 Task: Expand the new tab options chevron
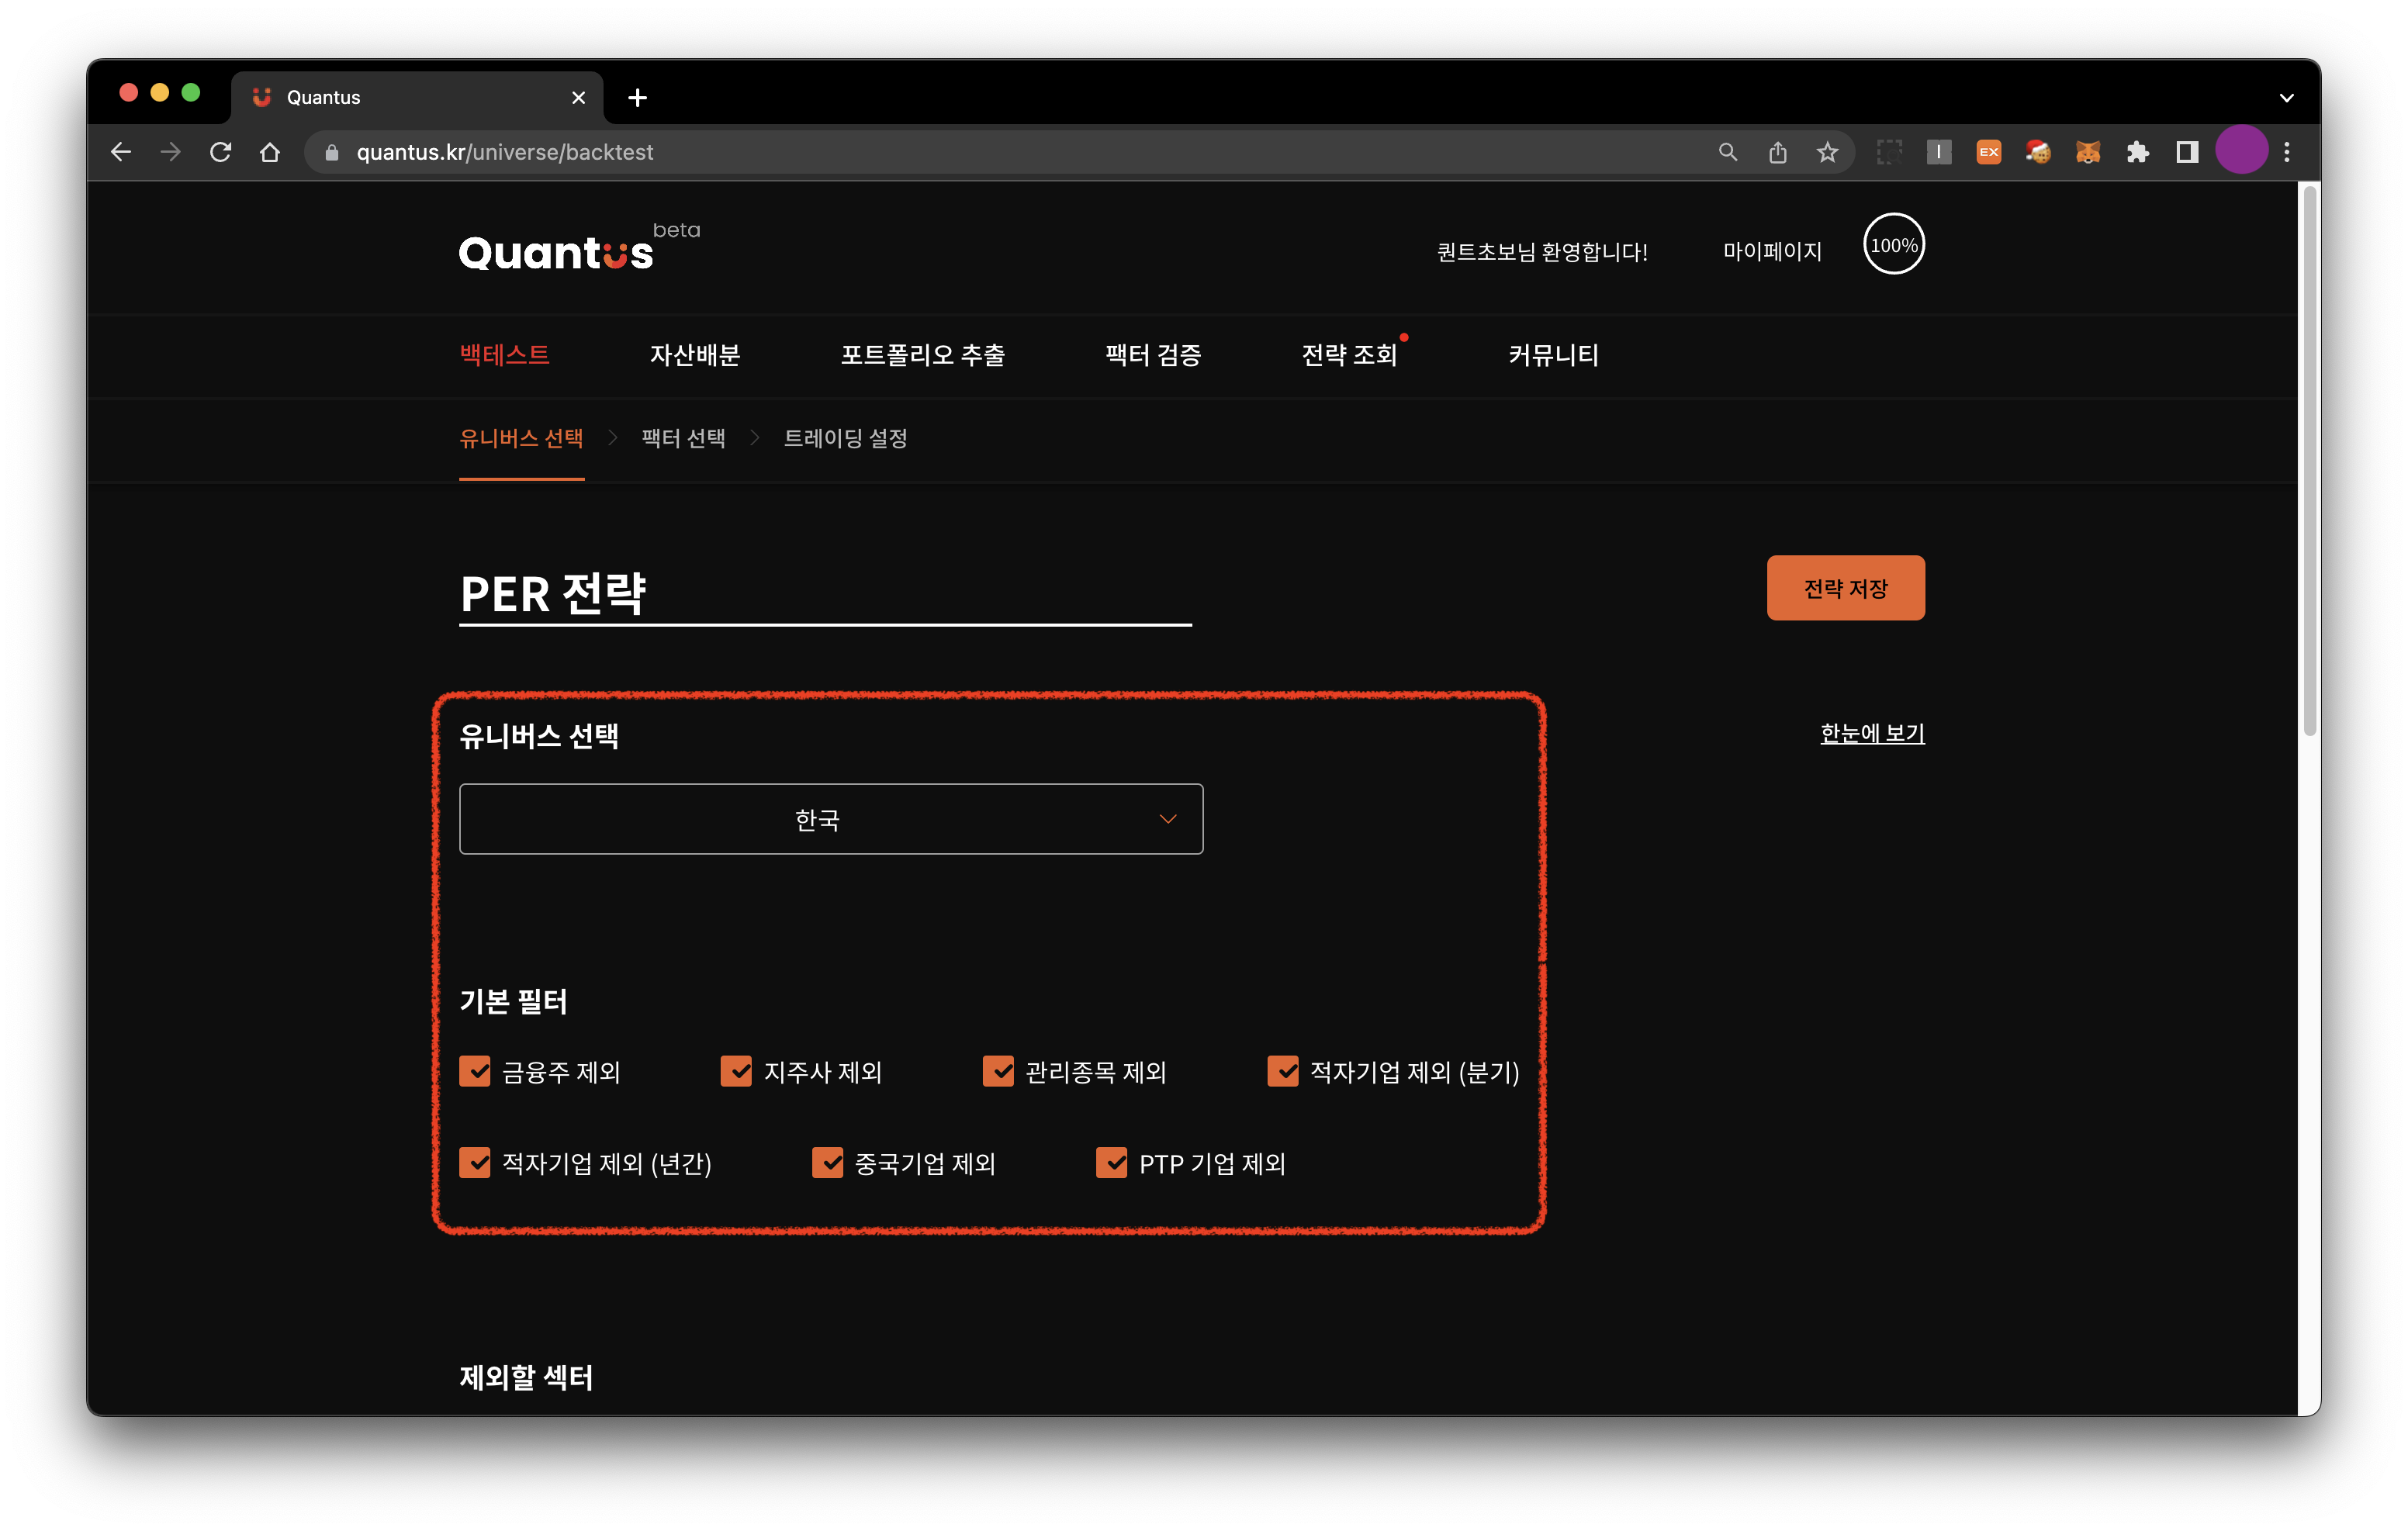(2286, 96)
